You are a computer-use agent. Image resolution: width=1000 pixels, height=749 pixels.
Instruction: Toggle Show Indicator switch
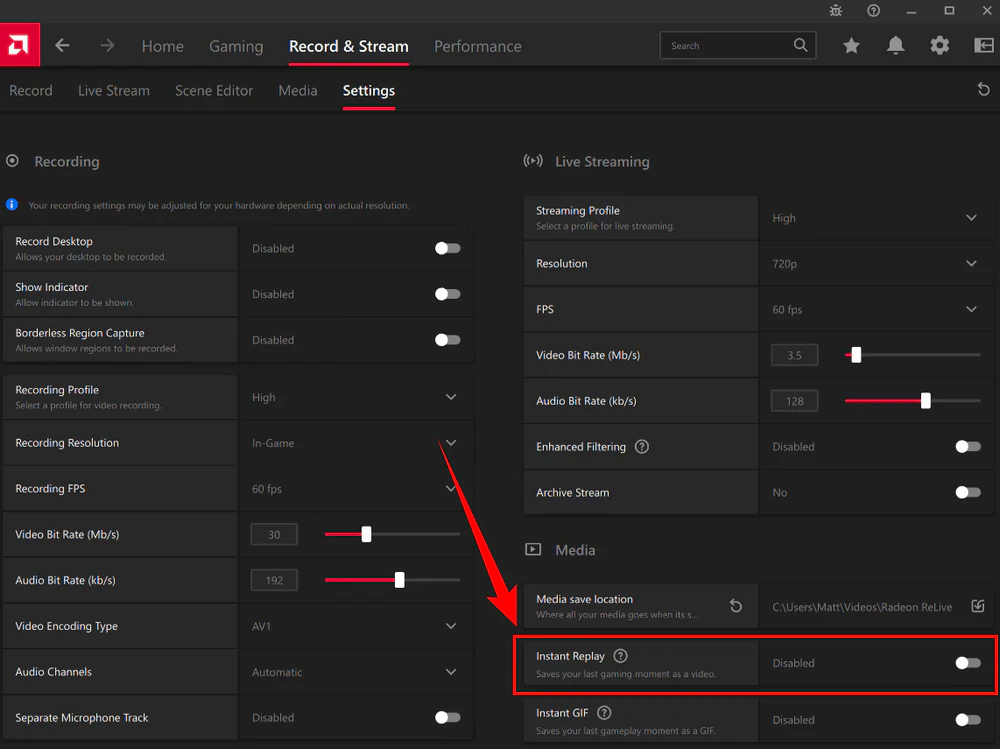pyautogui.click(x=448, y=294)
